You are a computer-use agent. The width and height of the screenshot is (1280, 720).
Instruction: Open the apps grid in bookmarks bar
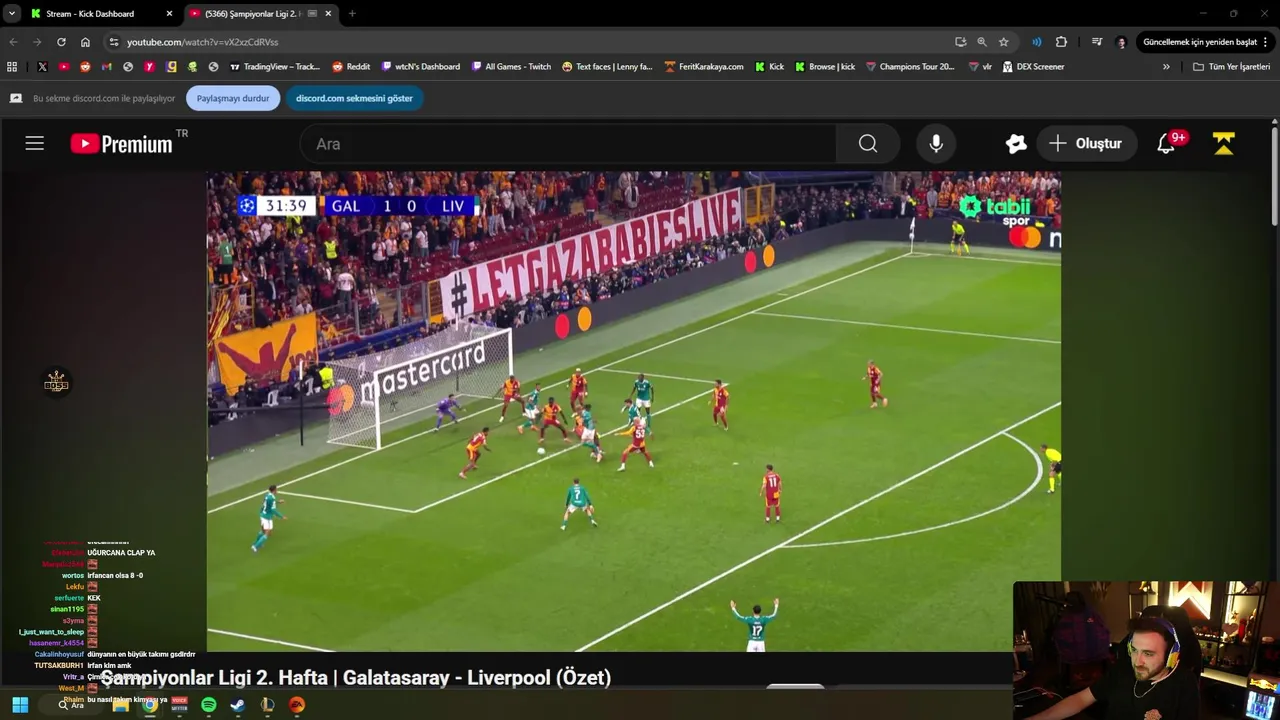(12, 67)
